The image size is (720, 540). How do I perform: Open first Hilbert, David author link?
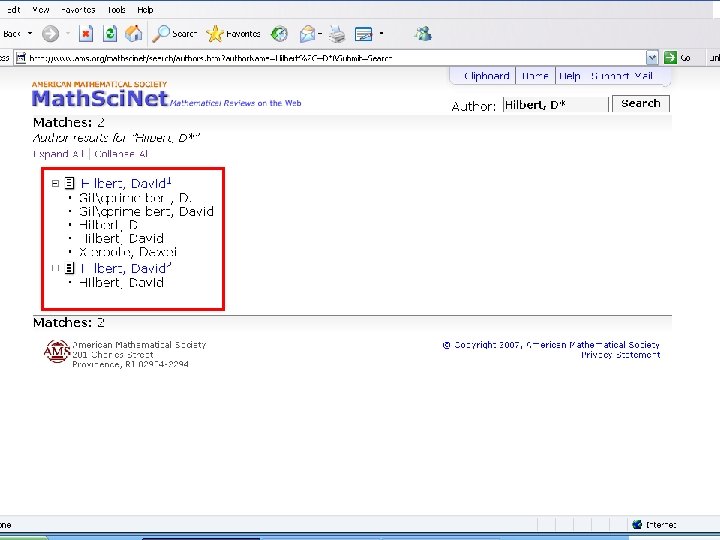125,183
